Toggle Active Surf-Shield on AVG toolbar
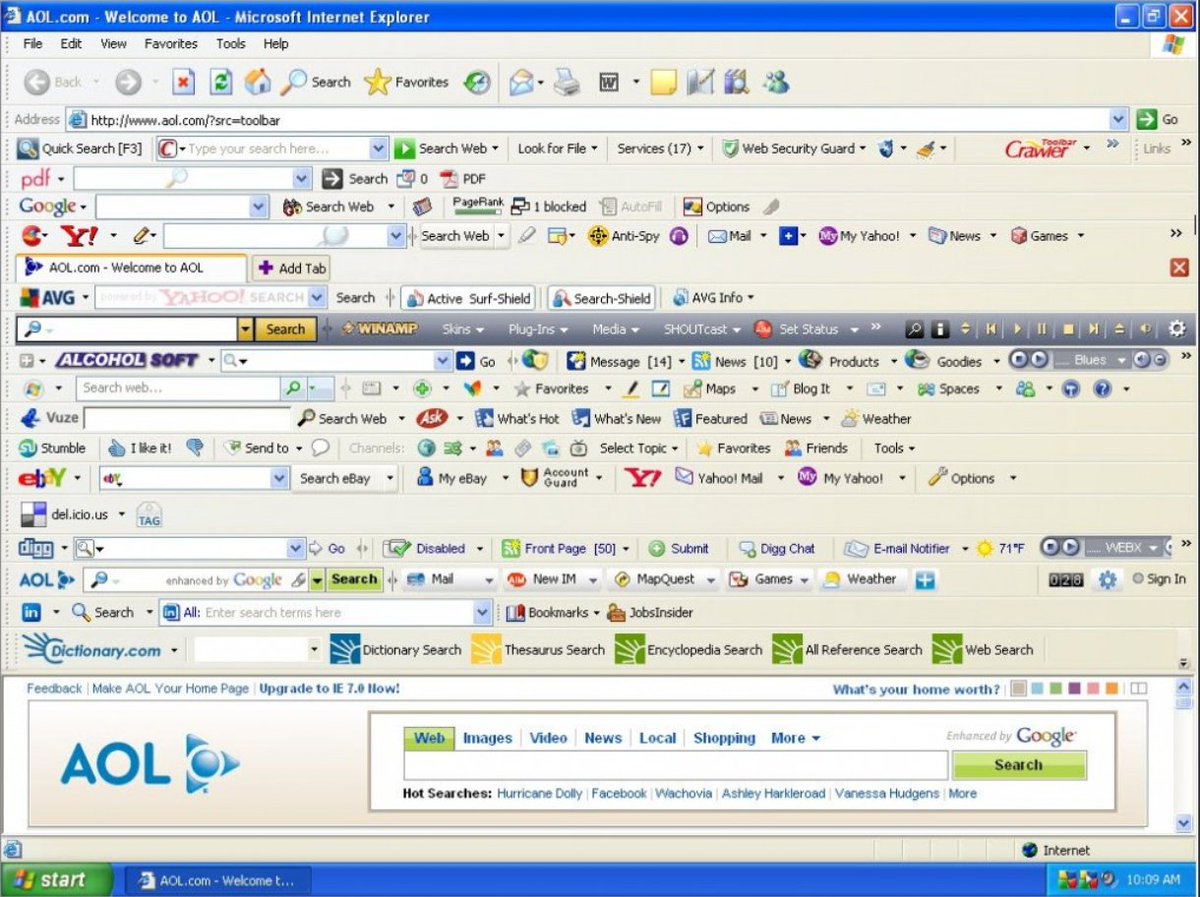 coord(467,298)
